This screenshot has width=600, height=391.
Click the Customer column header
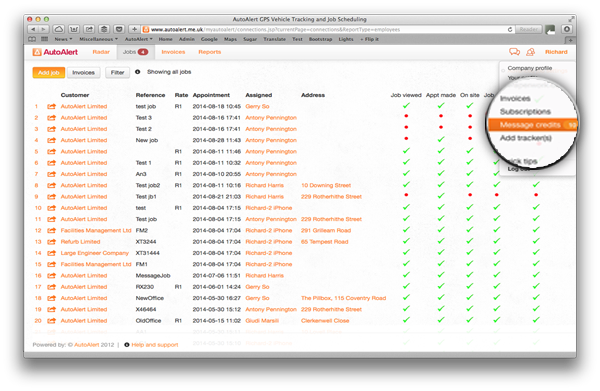click(75, 95)
